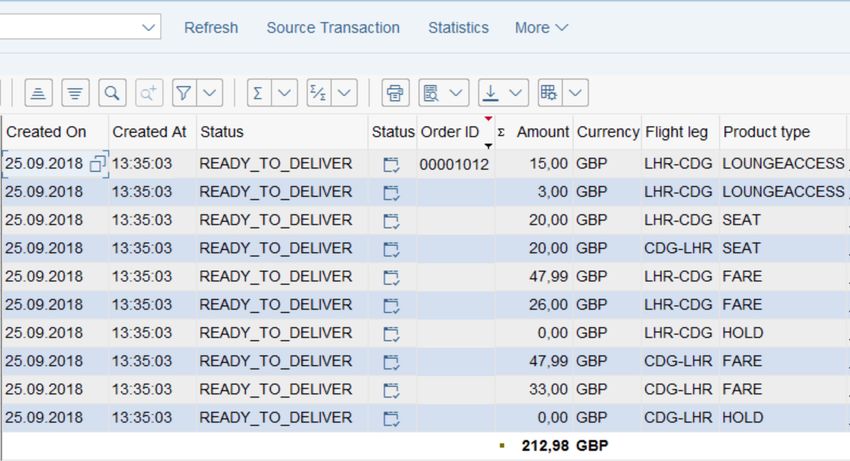Click the Export download icon
The image size is (850, 461).
(491, 93)
